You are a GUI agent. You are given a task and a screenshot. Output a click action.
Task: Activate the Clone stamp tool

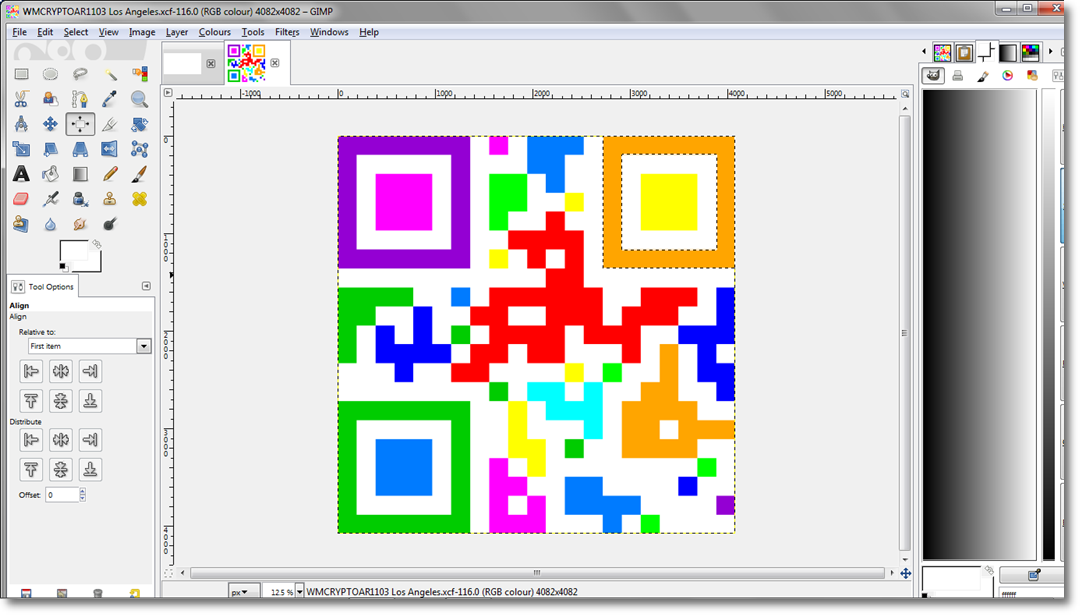(x=110, y=199)
